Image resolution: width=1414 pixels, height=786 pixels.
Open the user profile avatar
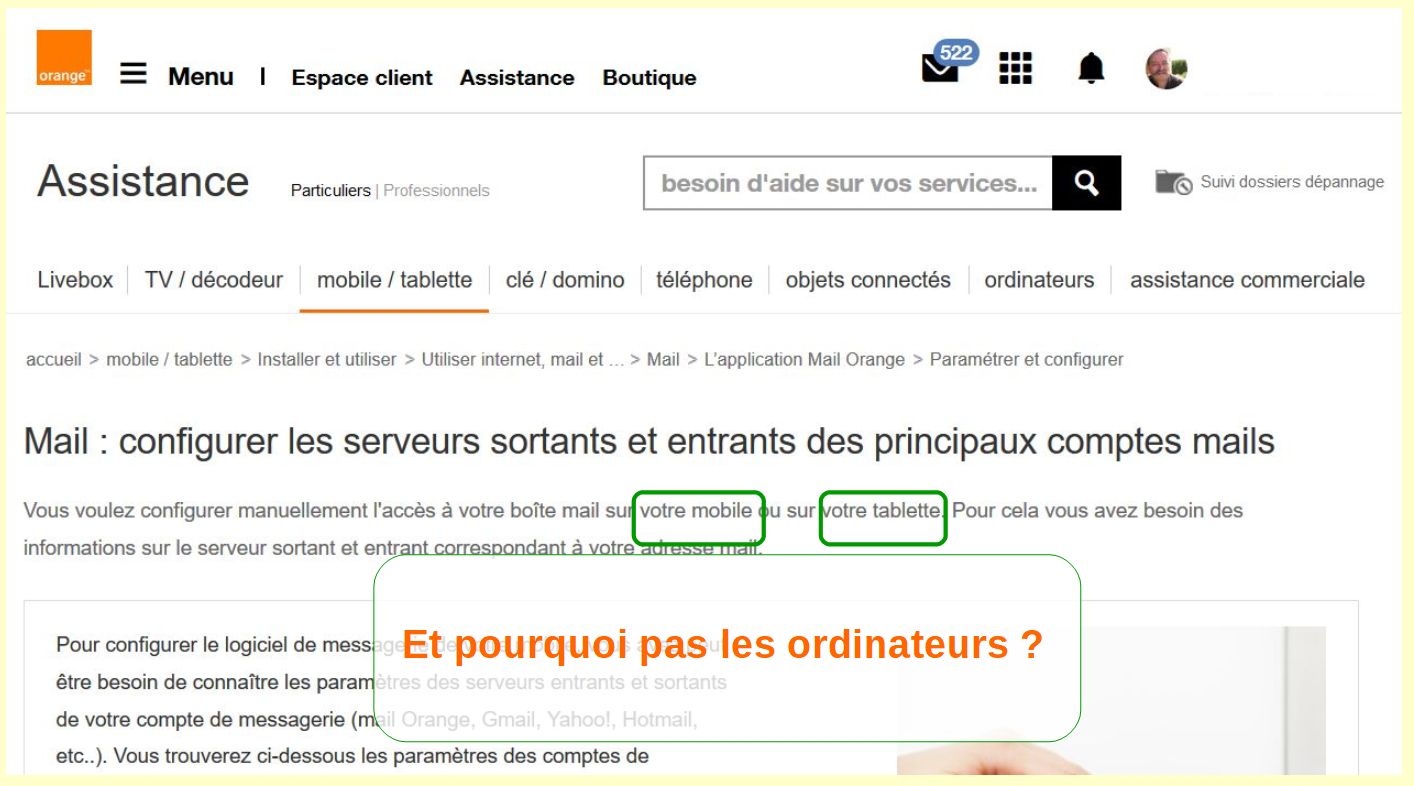[1166, 69]
